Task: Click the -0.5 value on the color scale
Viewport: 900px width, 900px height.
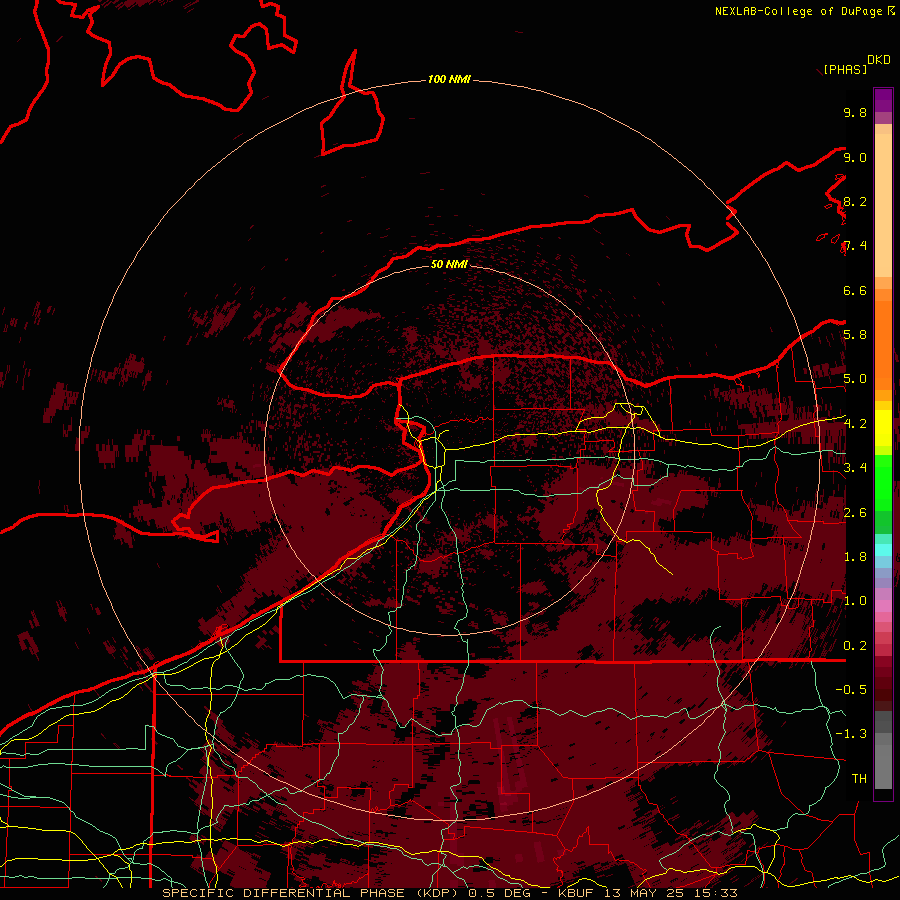Action: [851, 690]
